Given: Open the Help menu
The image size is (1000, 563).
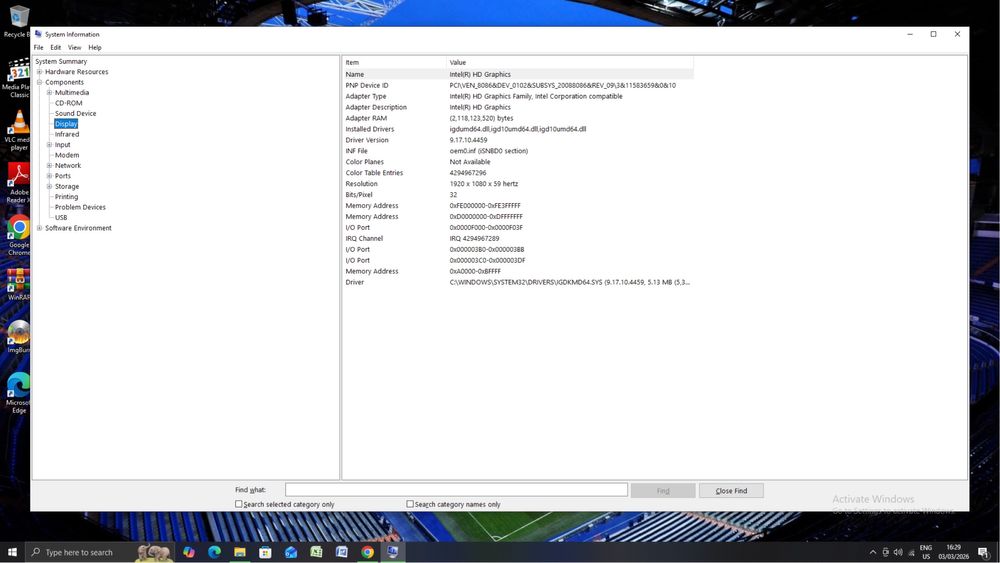Looking at the screenshot, I should click(95, 47).
